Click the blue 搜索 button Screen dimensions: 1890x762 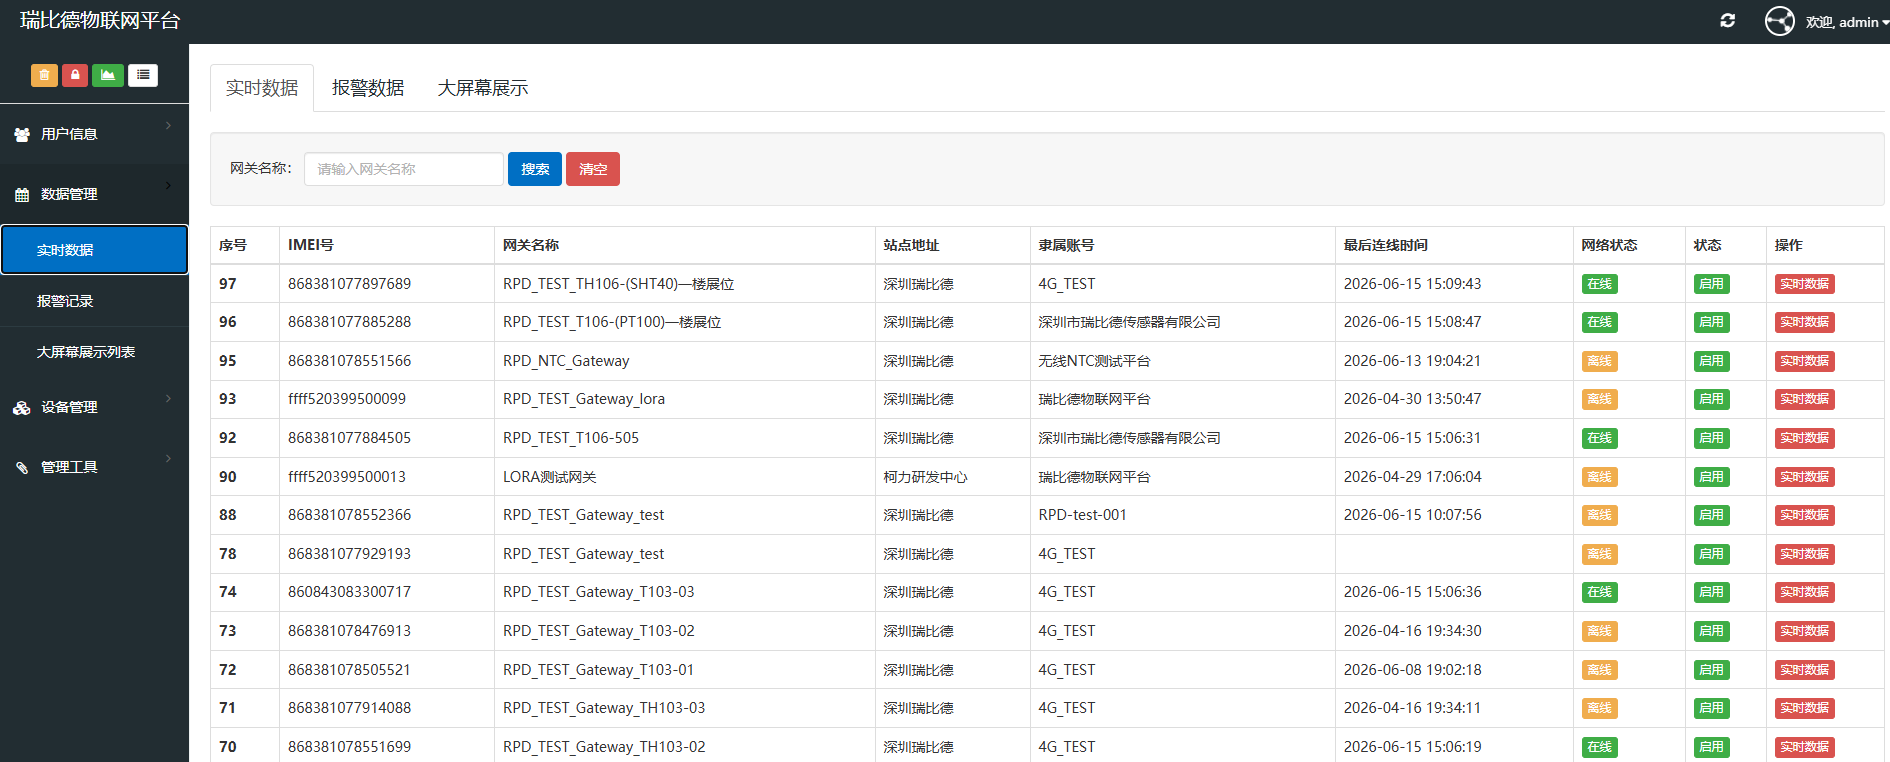pos(535,169)
